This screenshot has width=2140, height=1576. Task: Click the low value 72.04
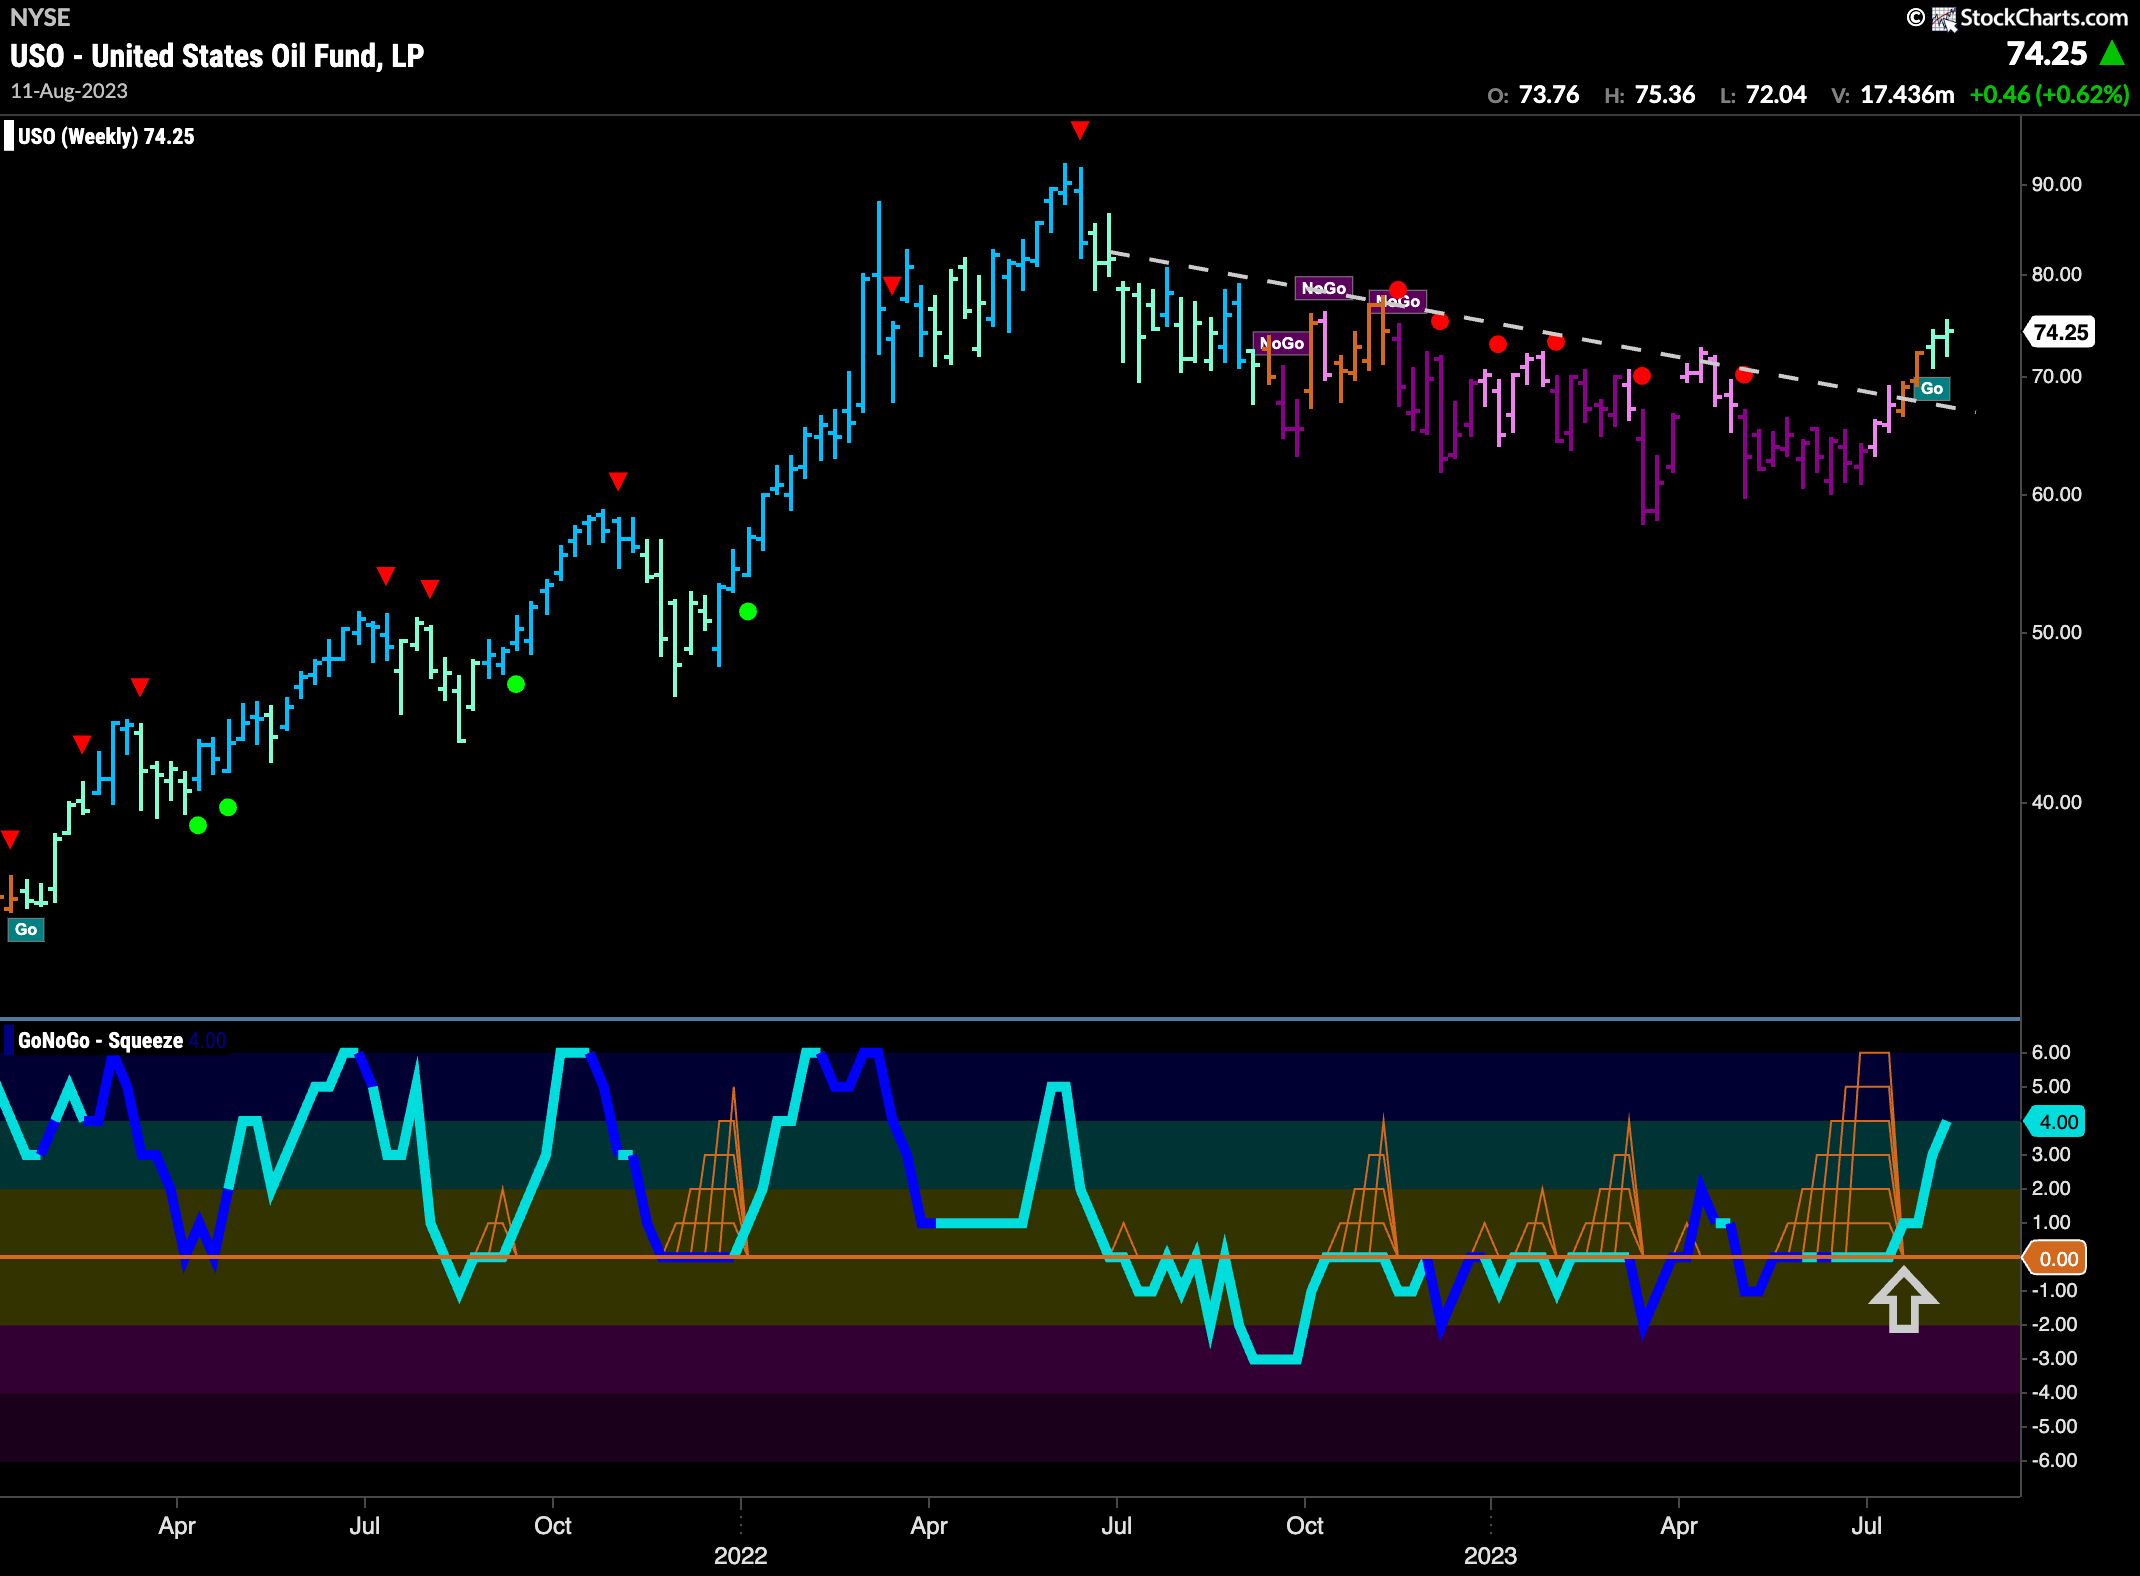1776,95
